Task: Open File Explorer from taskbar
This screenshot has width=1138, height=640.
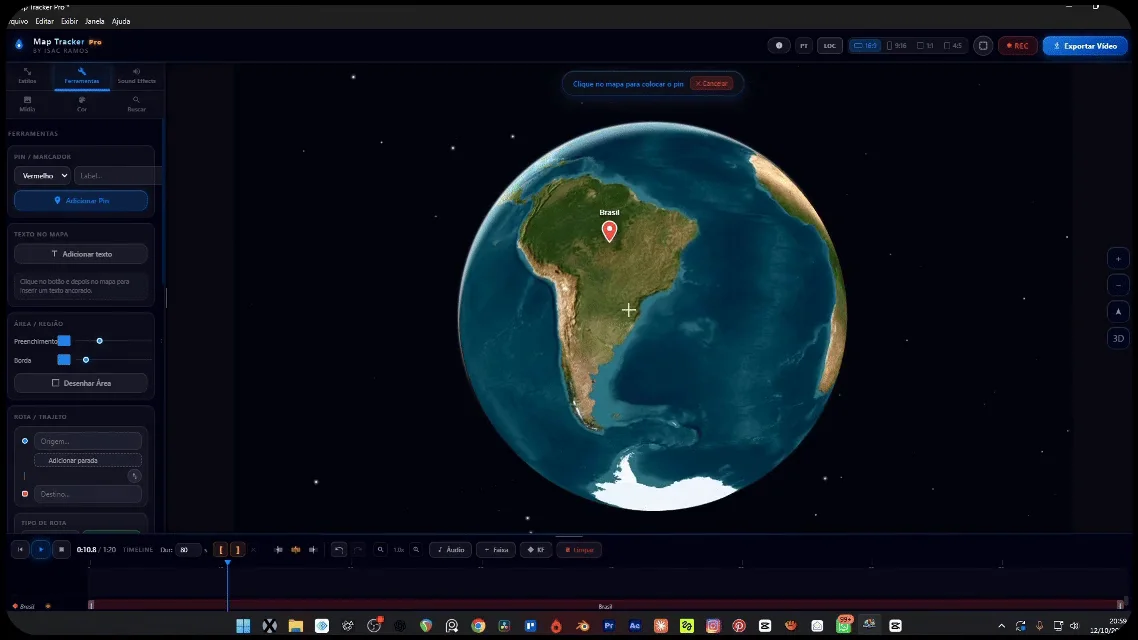Action: coord(295,625)
